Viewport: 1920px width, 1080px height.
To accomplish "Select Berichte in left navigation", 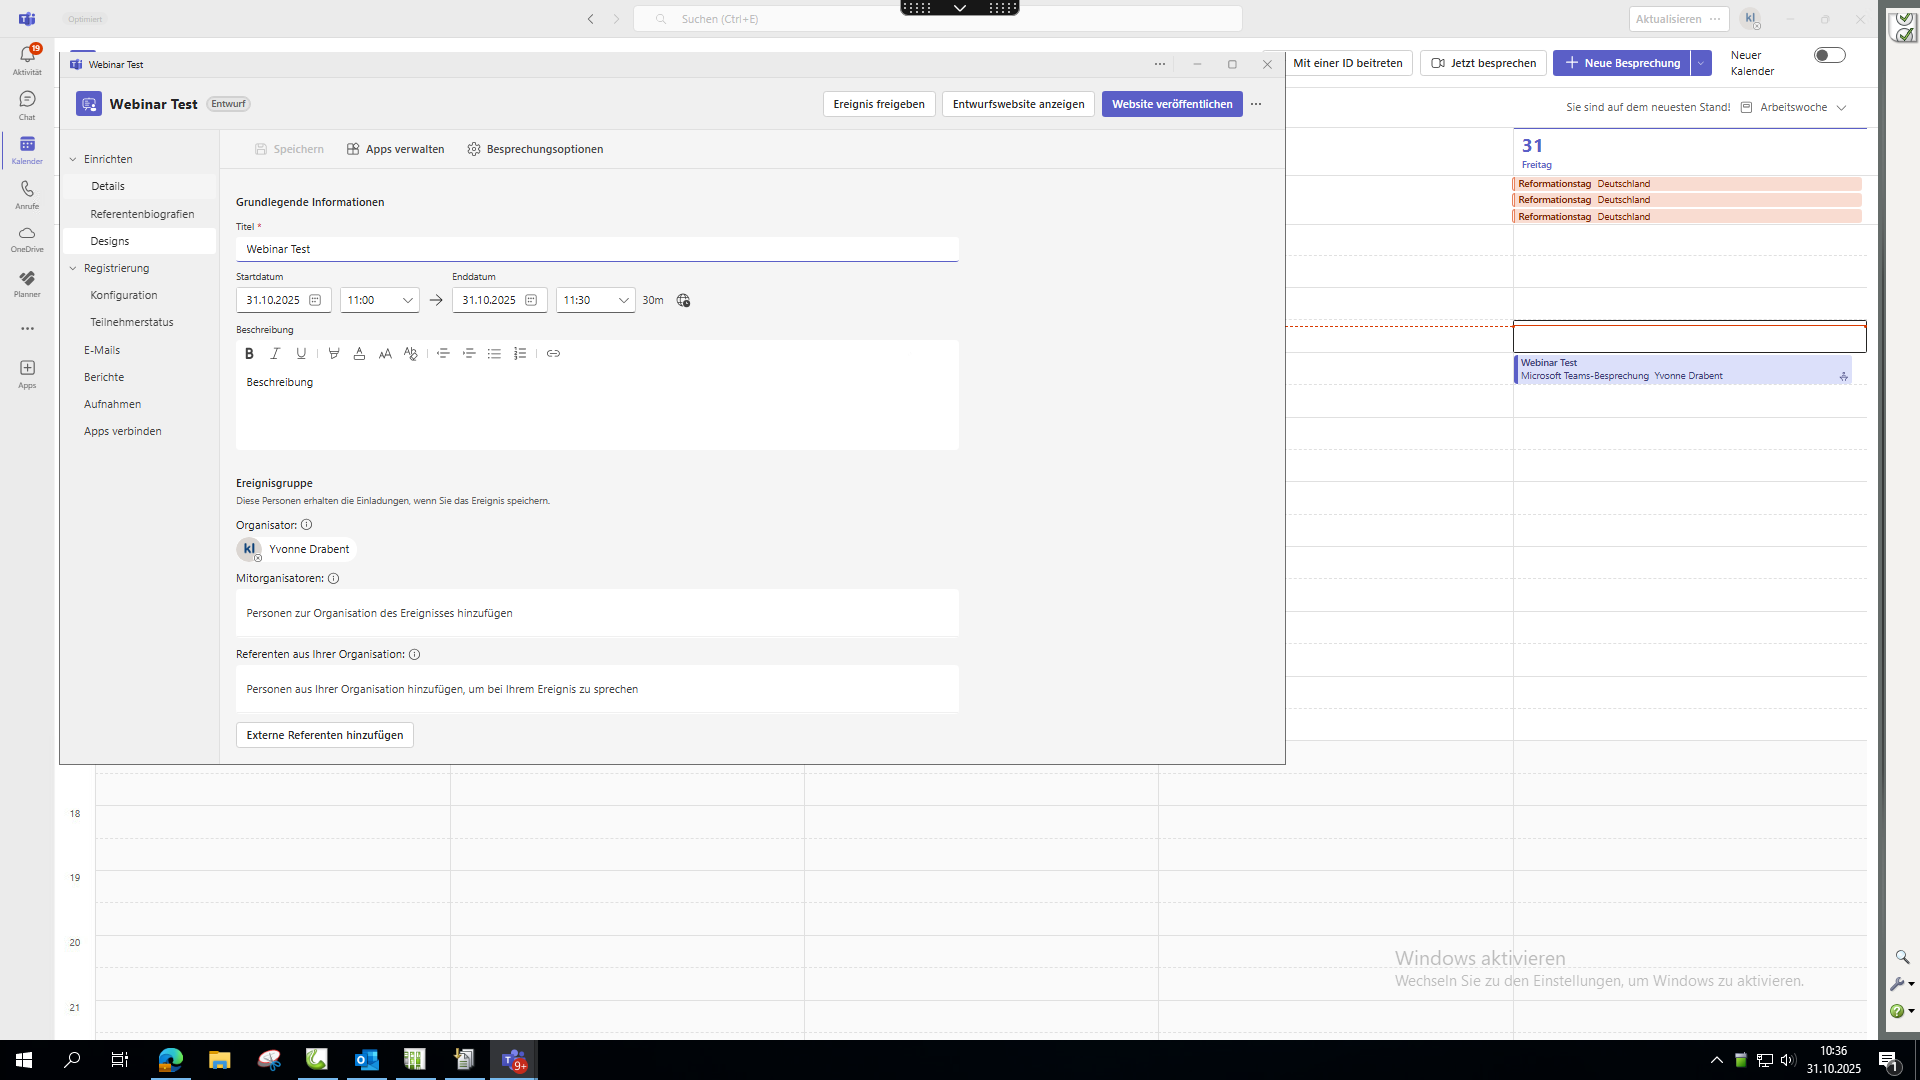I will (x=104, y=377).
